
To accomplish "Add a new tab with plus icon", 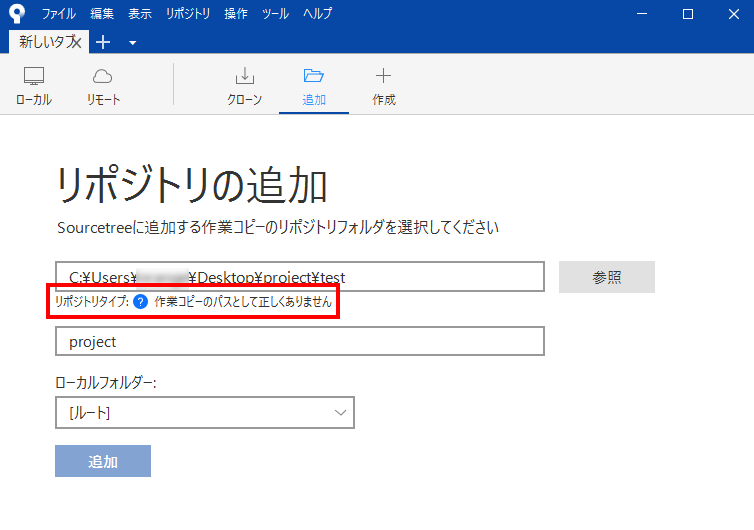I will coord(103,42).
